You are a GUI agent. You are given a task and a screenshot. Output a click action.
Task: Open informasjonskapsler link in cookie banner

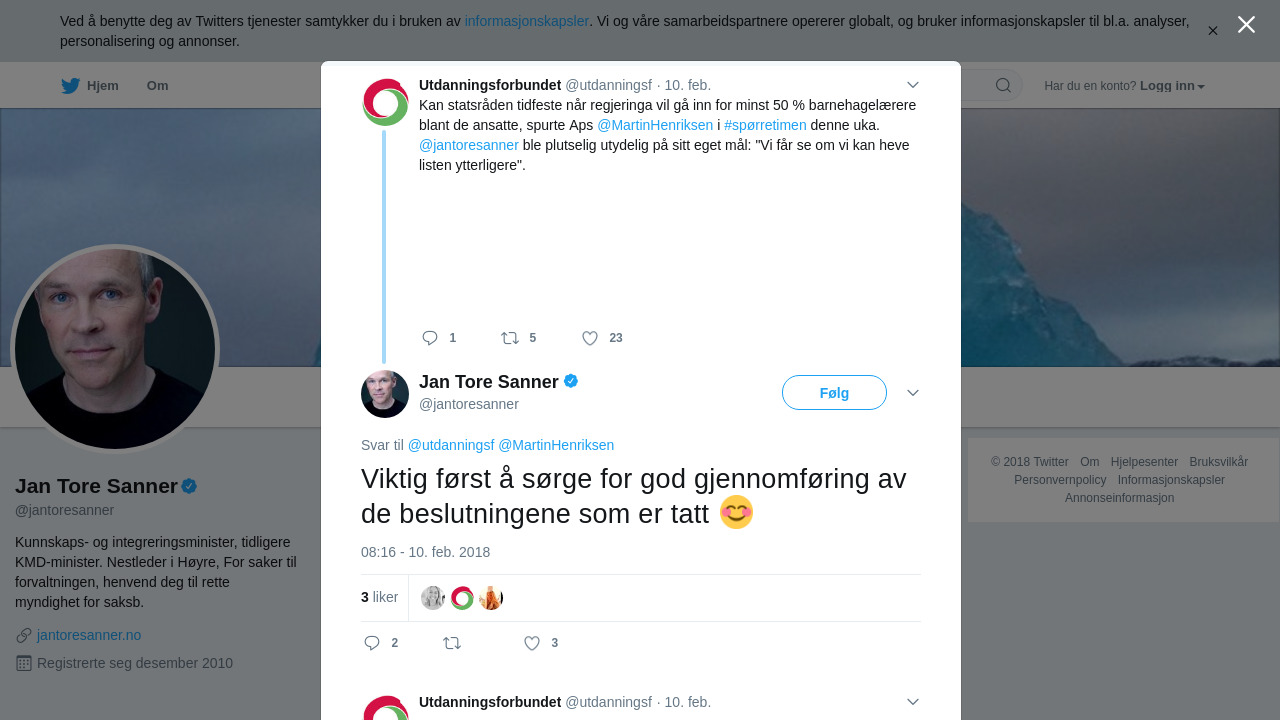526,21
